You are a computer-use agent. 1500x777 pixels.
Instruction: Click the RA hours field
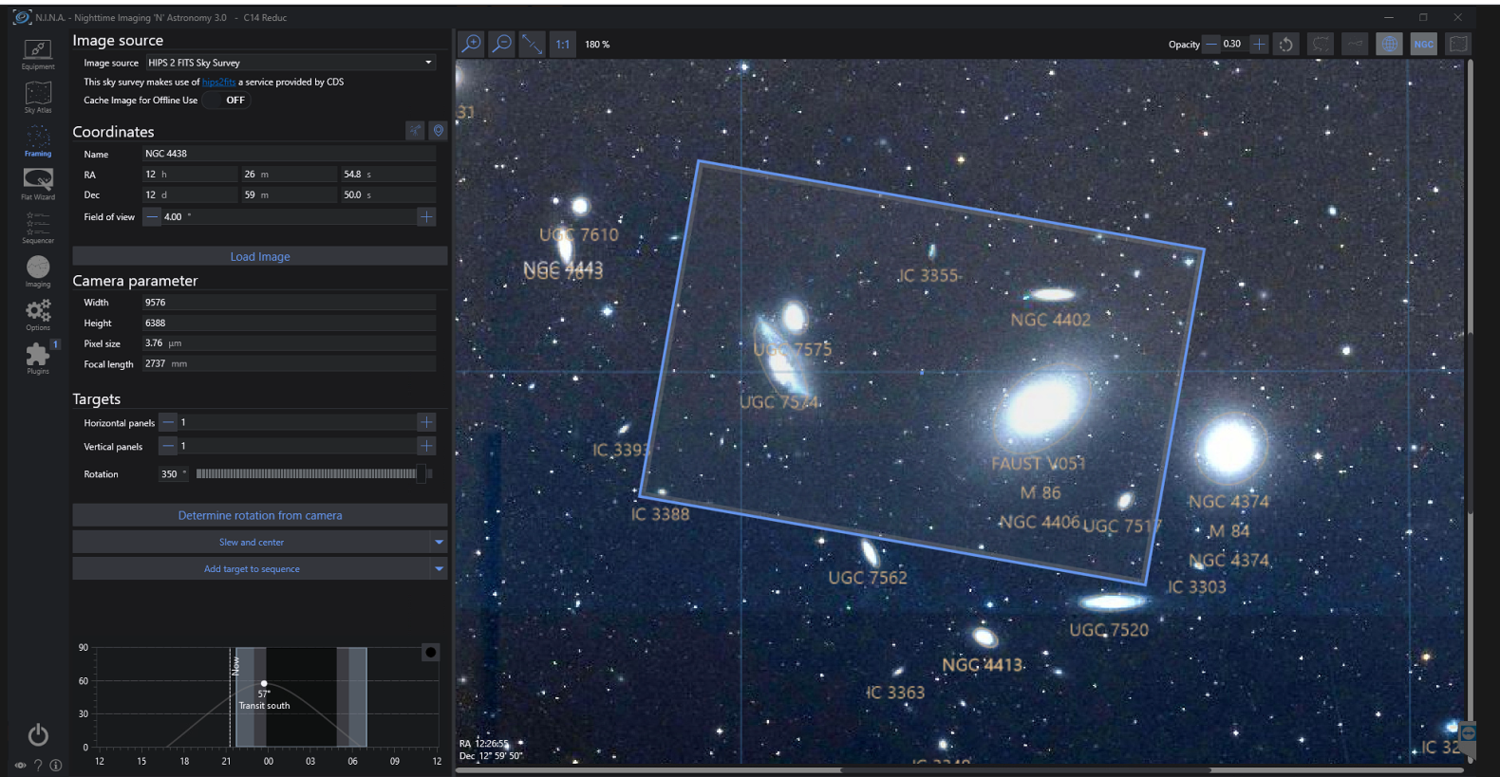coord(190,174)
